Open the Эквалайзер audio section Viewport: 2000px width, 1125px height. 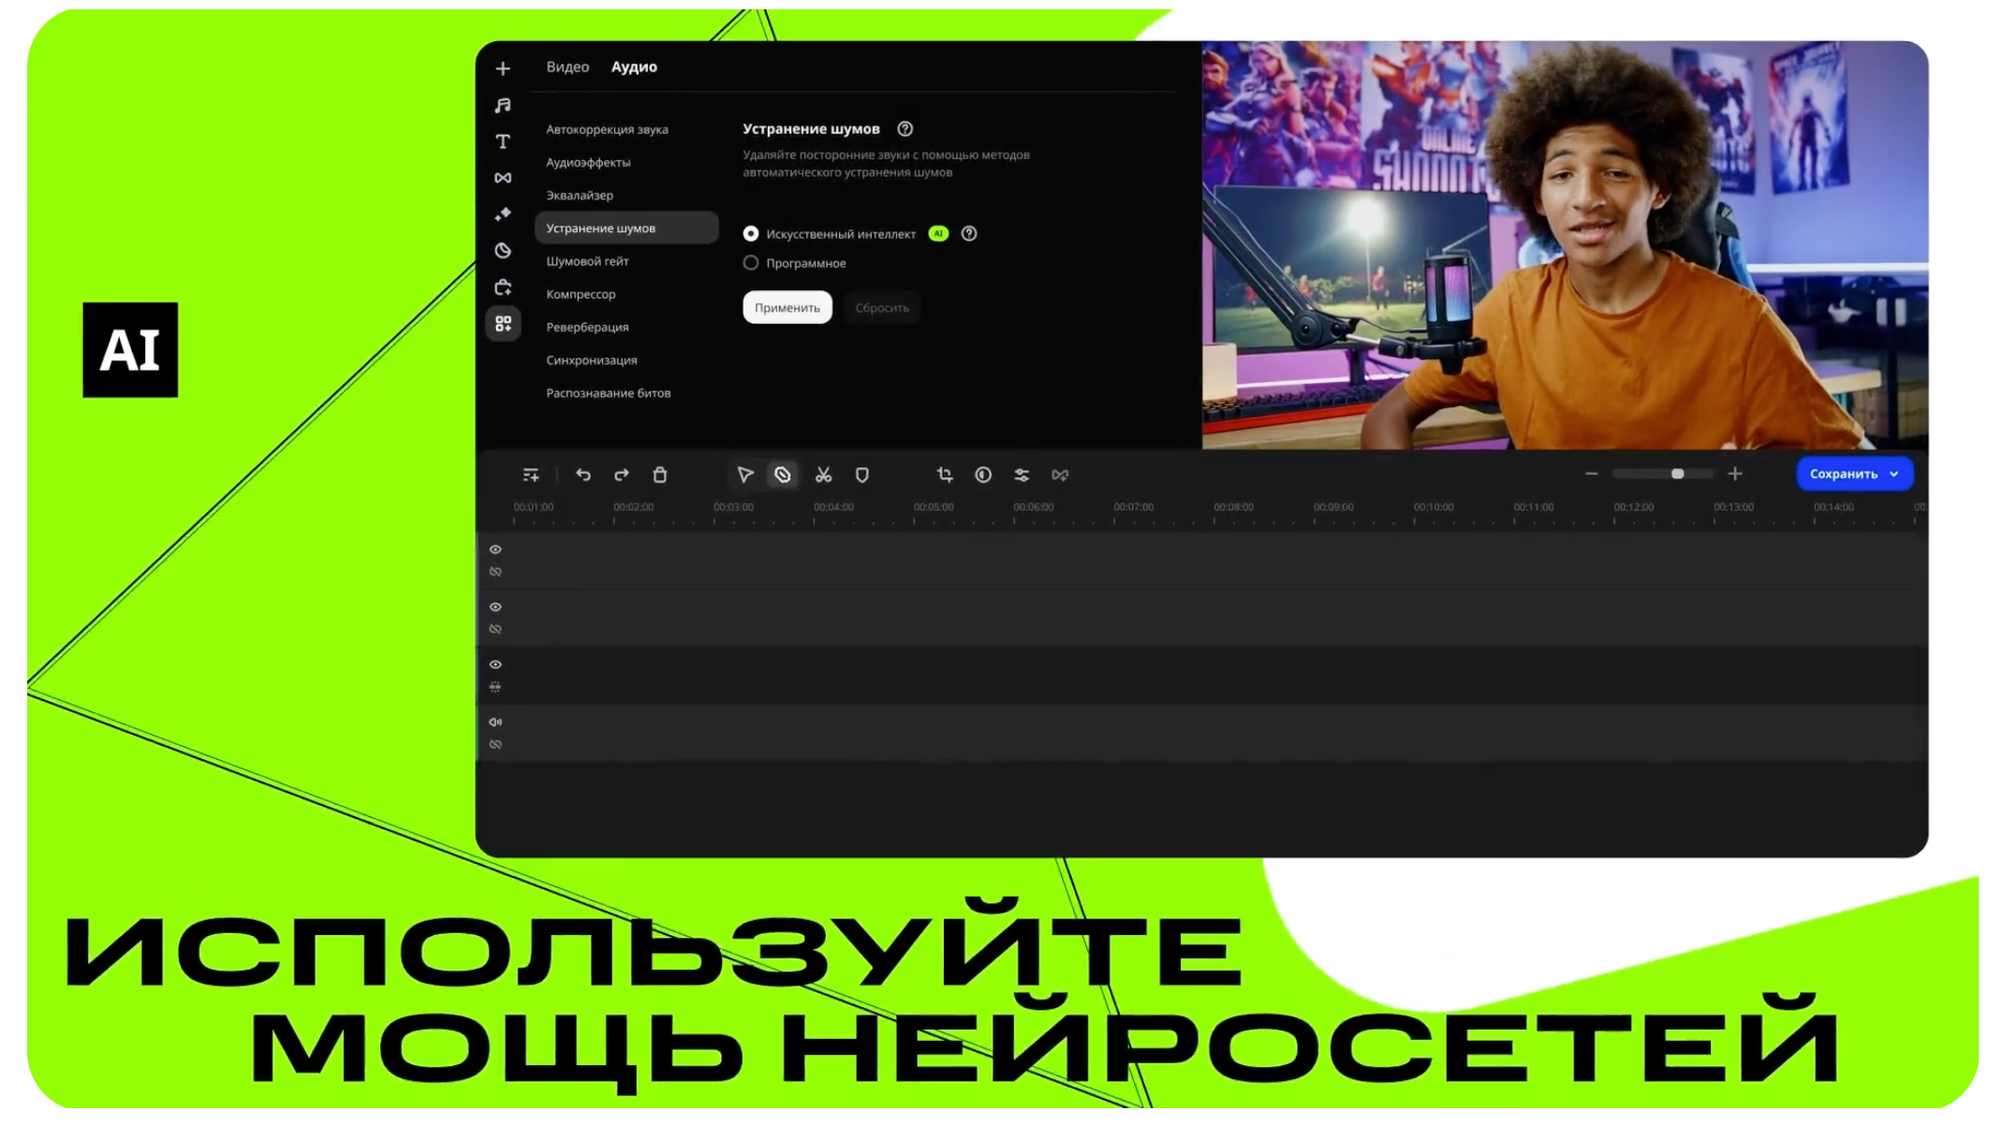coord(579,195)
